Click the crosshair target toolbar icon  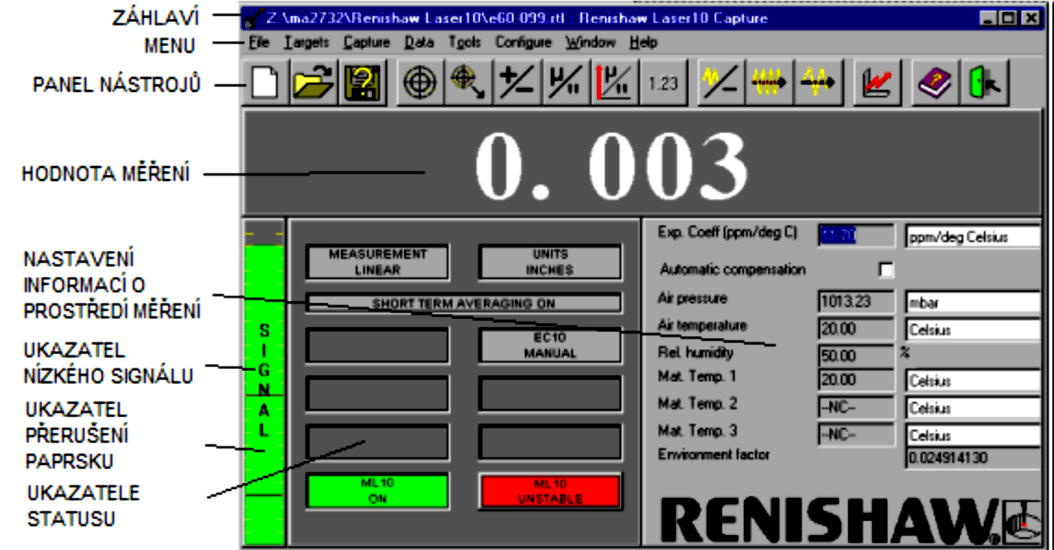point(420,83)
